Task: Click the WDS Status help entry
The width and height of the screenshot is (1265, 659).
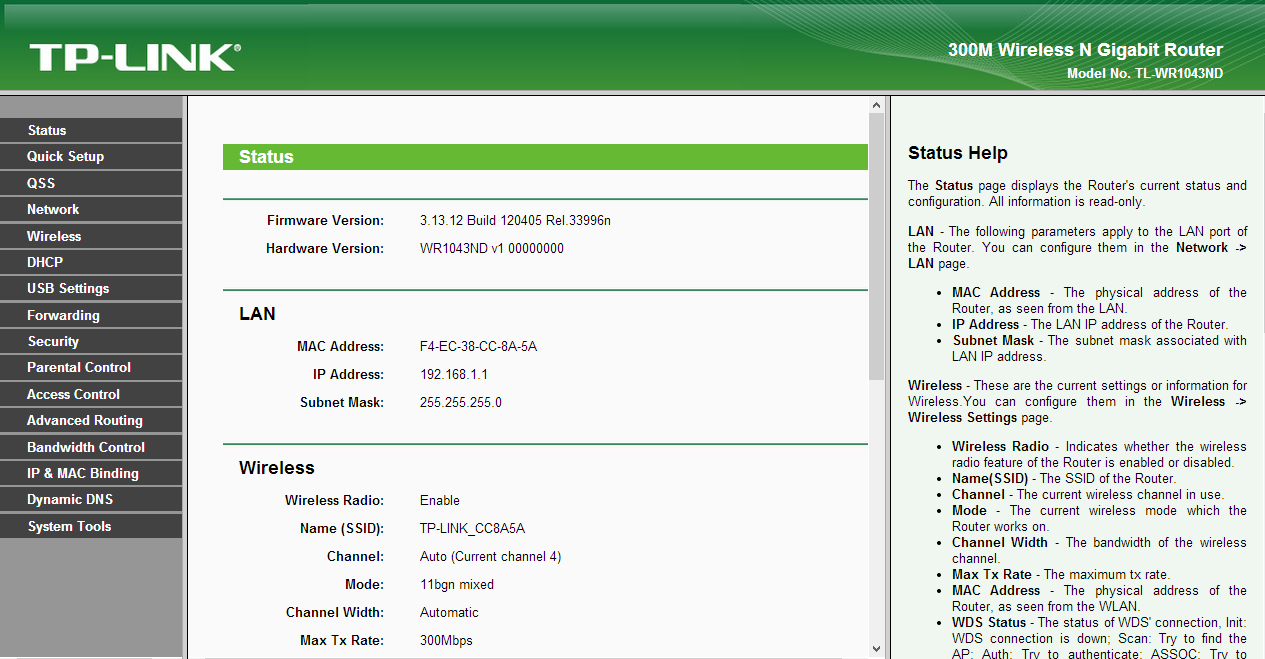Action: pos(1099,638)
